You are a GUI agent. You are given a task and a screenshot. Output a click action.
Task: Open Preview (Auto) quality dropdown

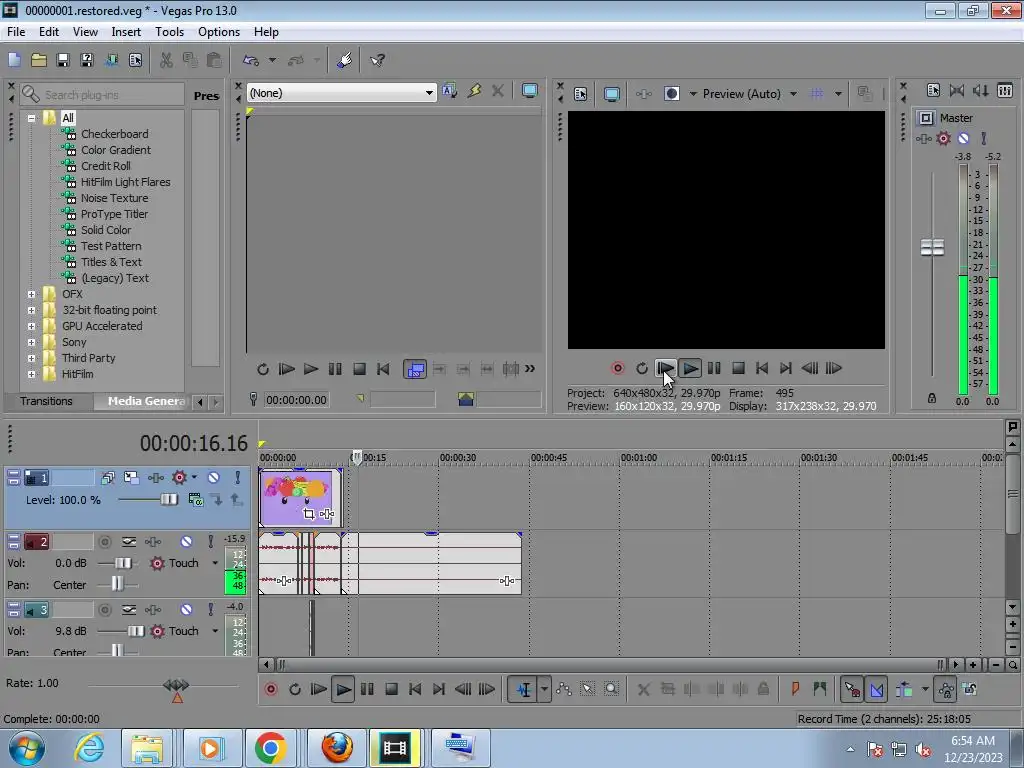(x=793, y=93)
